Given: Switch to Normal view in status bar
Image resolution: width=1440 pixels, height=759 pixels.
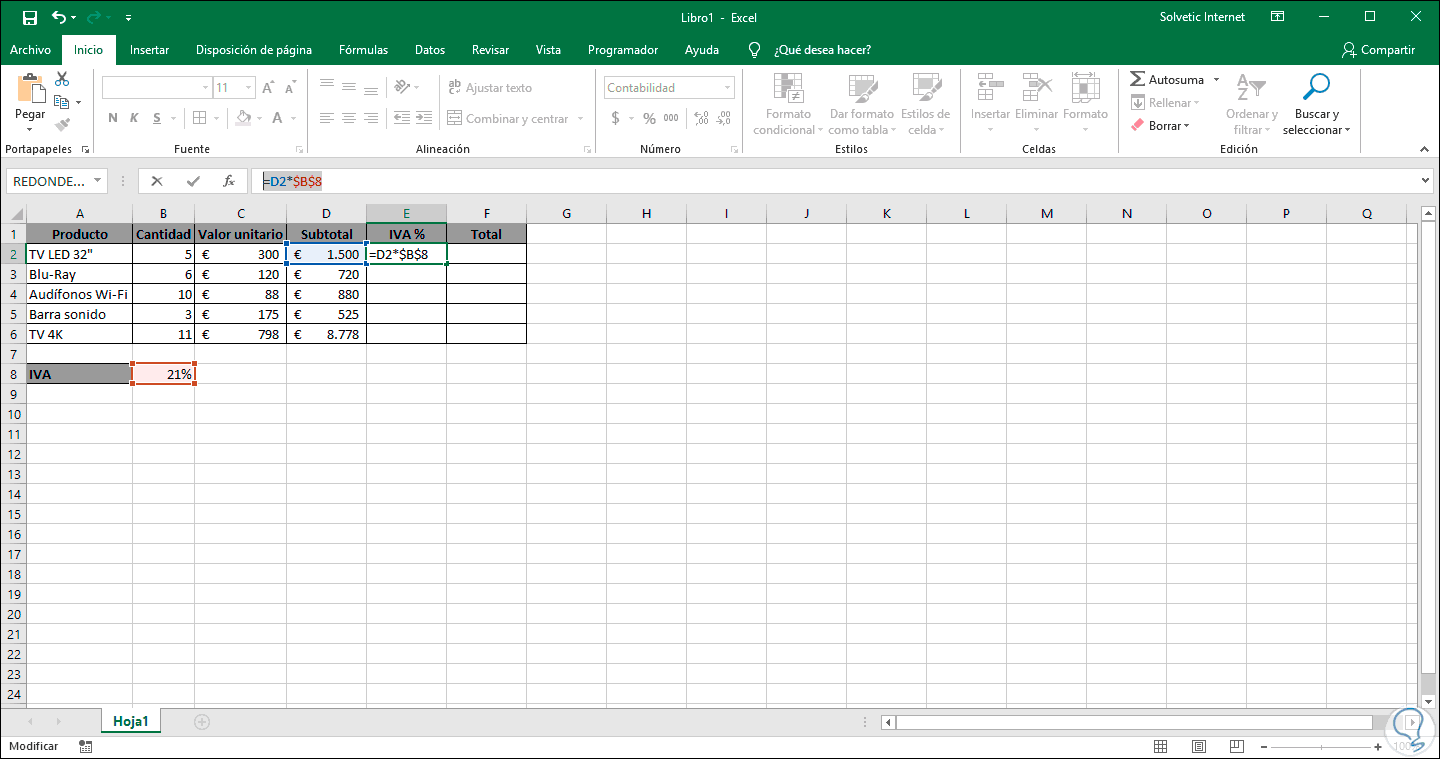Looking at the screenshot, I should [1161, 746].
